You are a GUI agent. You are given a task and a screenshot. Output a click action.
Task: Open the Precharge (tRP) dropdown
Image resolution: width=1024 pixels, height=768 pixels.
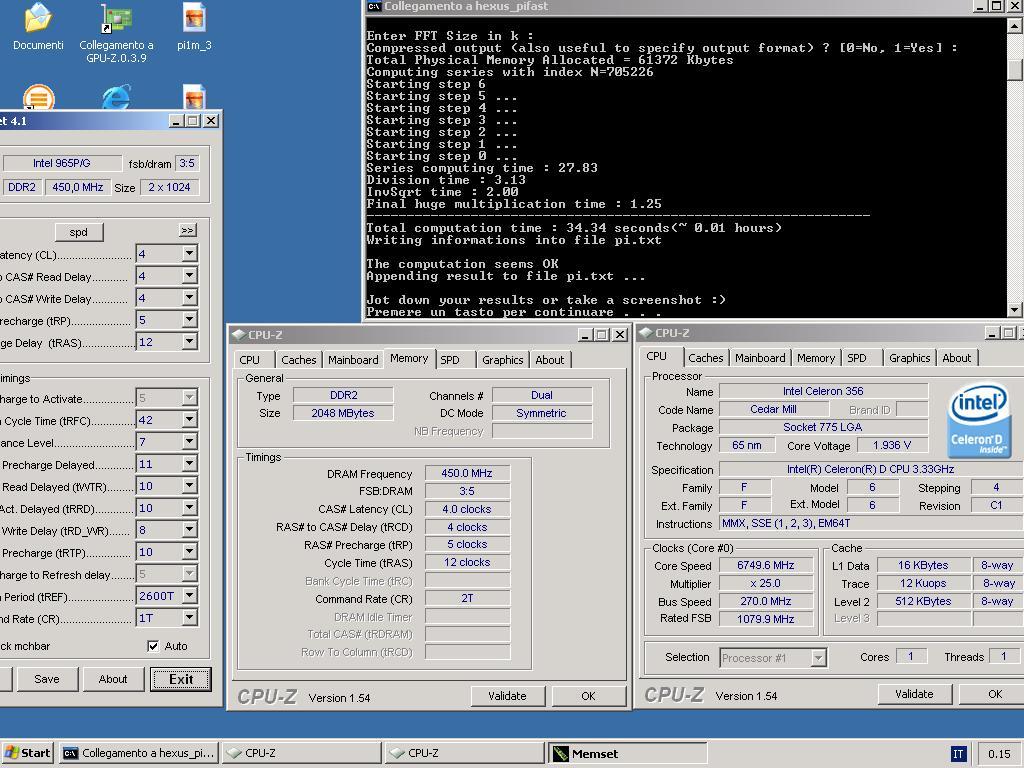[189, 319]
